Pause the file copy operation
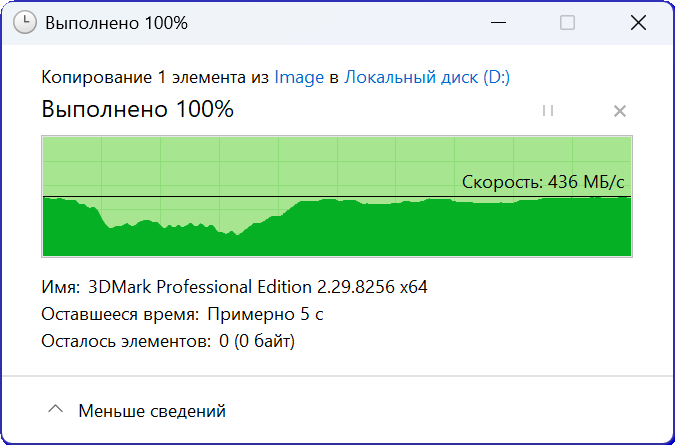 pos(548,110)
